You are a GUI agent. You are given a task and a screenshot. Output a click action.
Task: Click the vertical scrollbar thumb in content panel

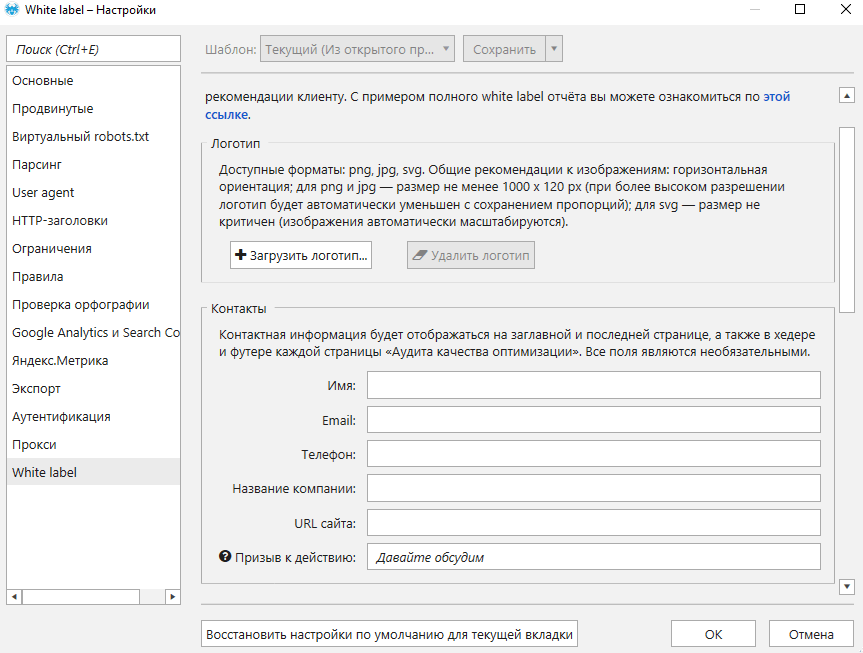[x=846, y=220]
